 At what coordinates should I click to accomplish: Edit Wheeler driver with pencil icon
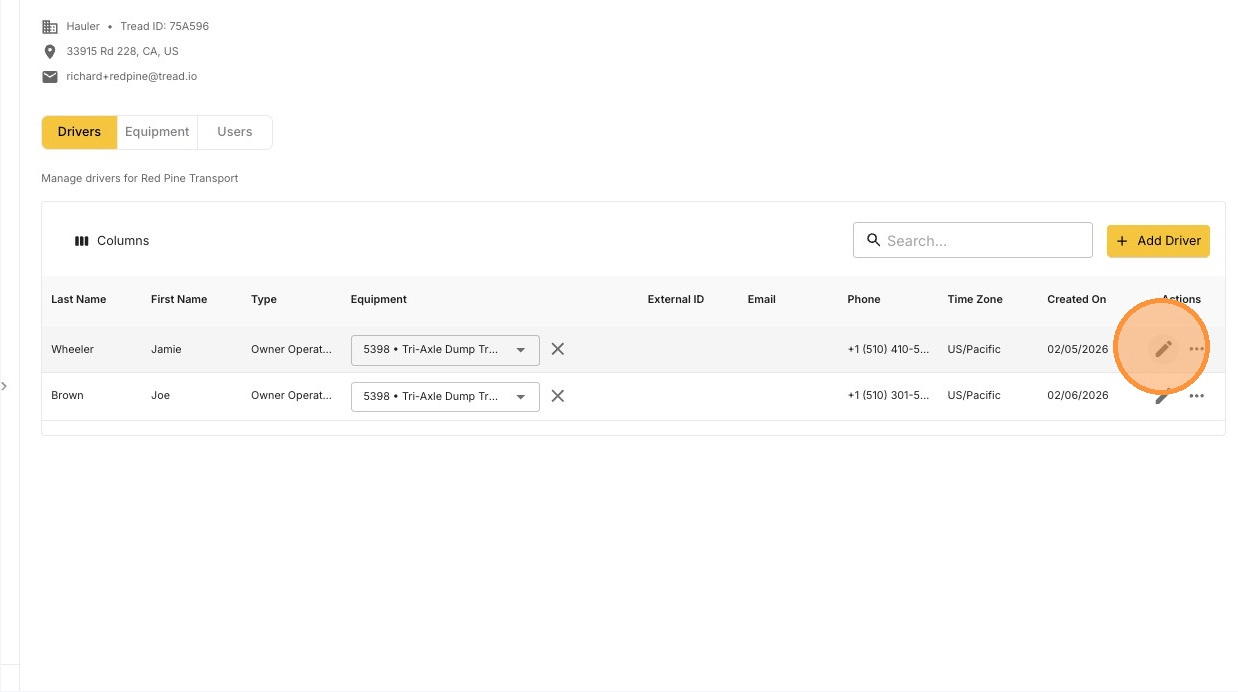point(1162,349)
